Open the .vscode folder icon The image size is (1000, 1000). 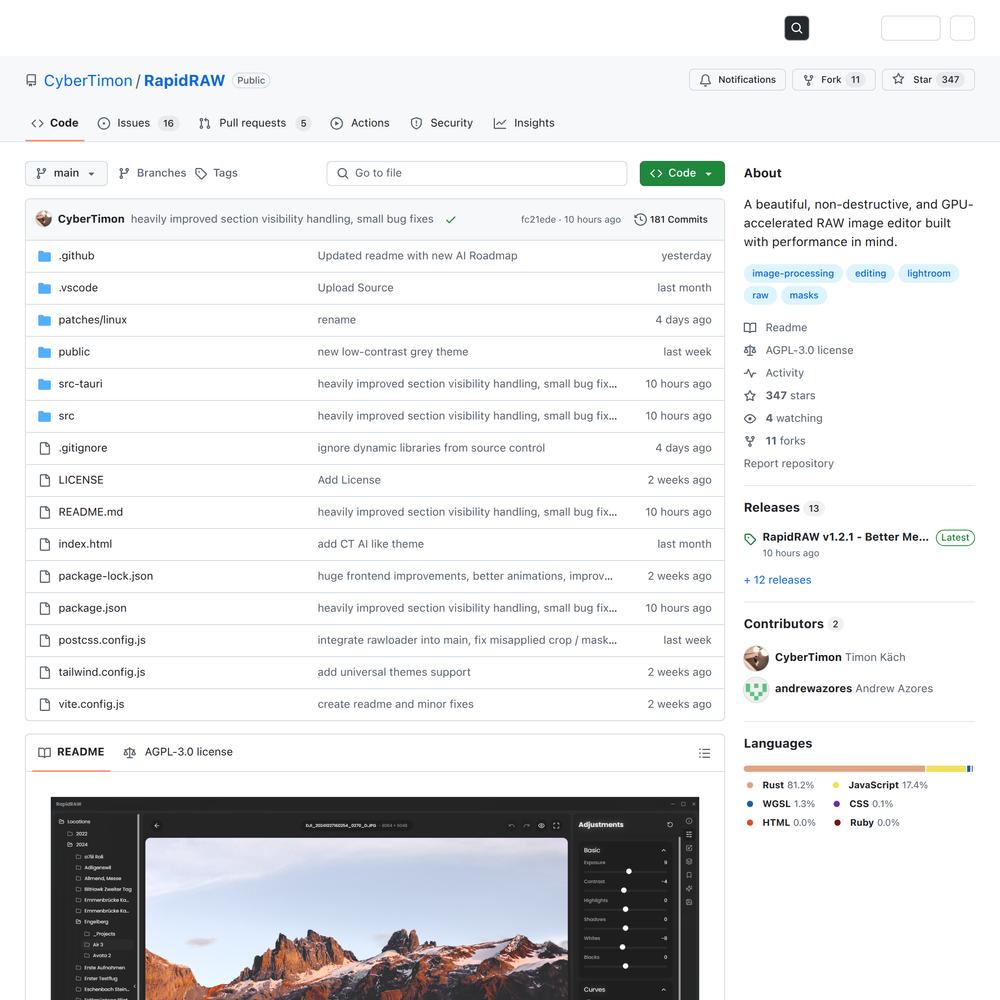pyautogui.click(x=45, y=288)
